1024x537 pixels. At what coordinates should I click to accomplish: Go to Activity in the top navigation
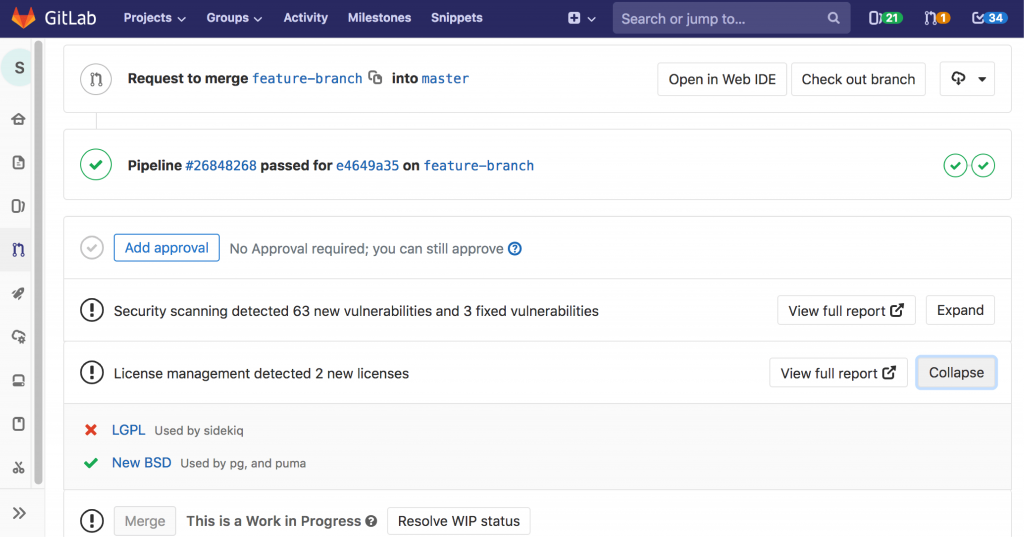pyautogui.click(x=305, y=18)
